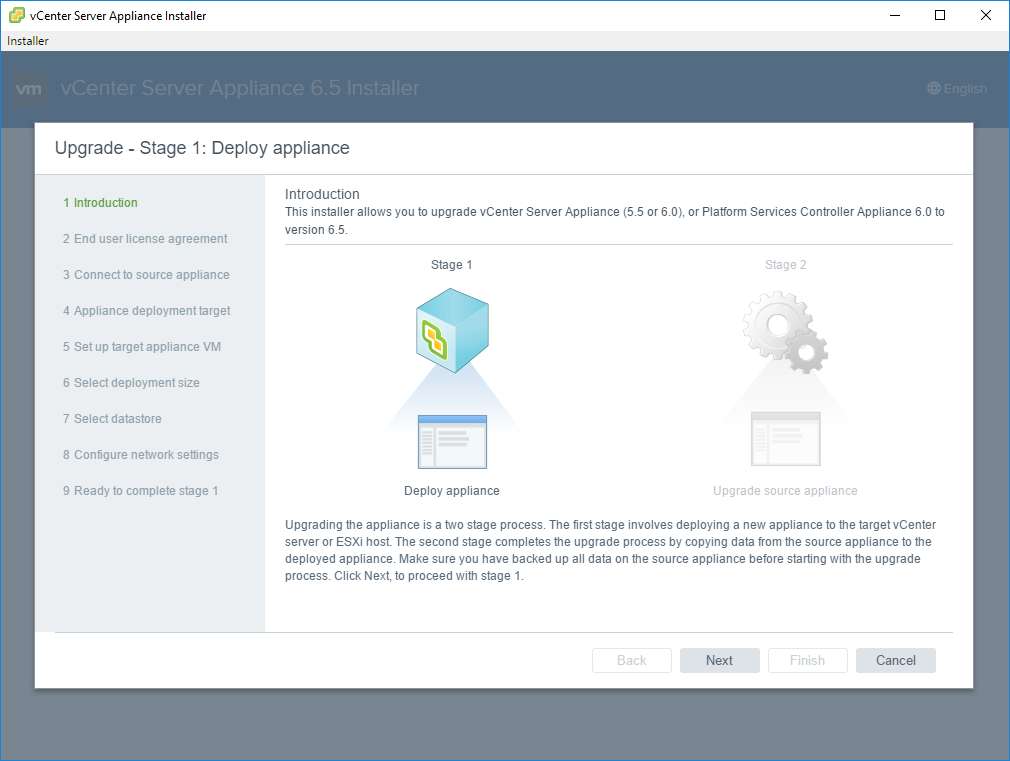Image resolution: width=1010 pixels, height=761 pixels.
Task: Select step 9 Ready to complete stage 1
Action: 140,491
